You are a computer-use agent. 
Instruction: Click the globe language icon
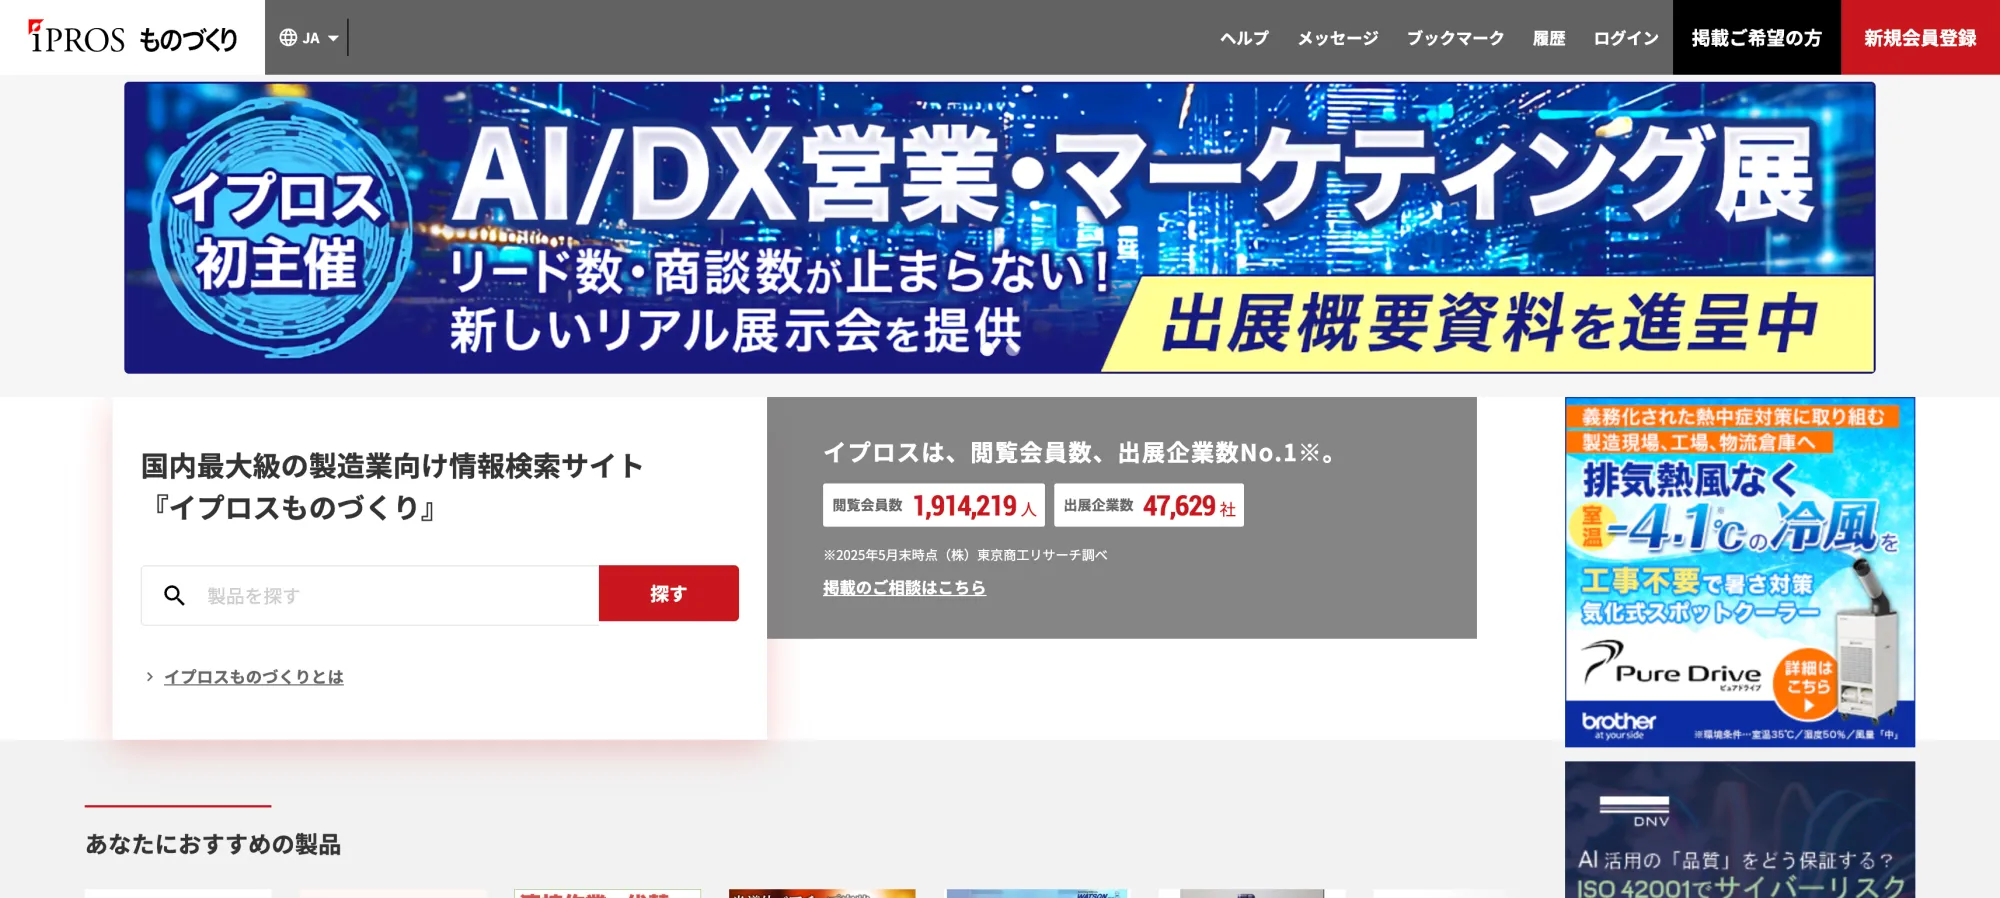tap(288, 38)
